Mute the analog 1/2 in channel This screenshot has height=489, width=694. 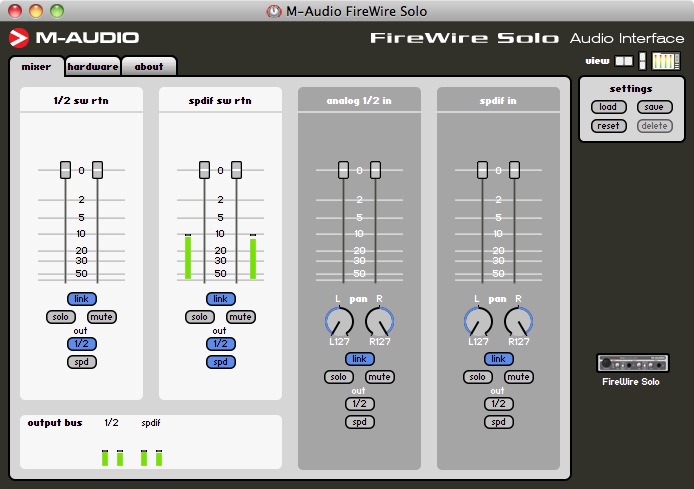(x=380, y=377)
